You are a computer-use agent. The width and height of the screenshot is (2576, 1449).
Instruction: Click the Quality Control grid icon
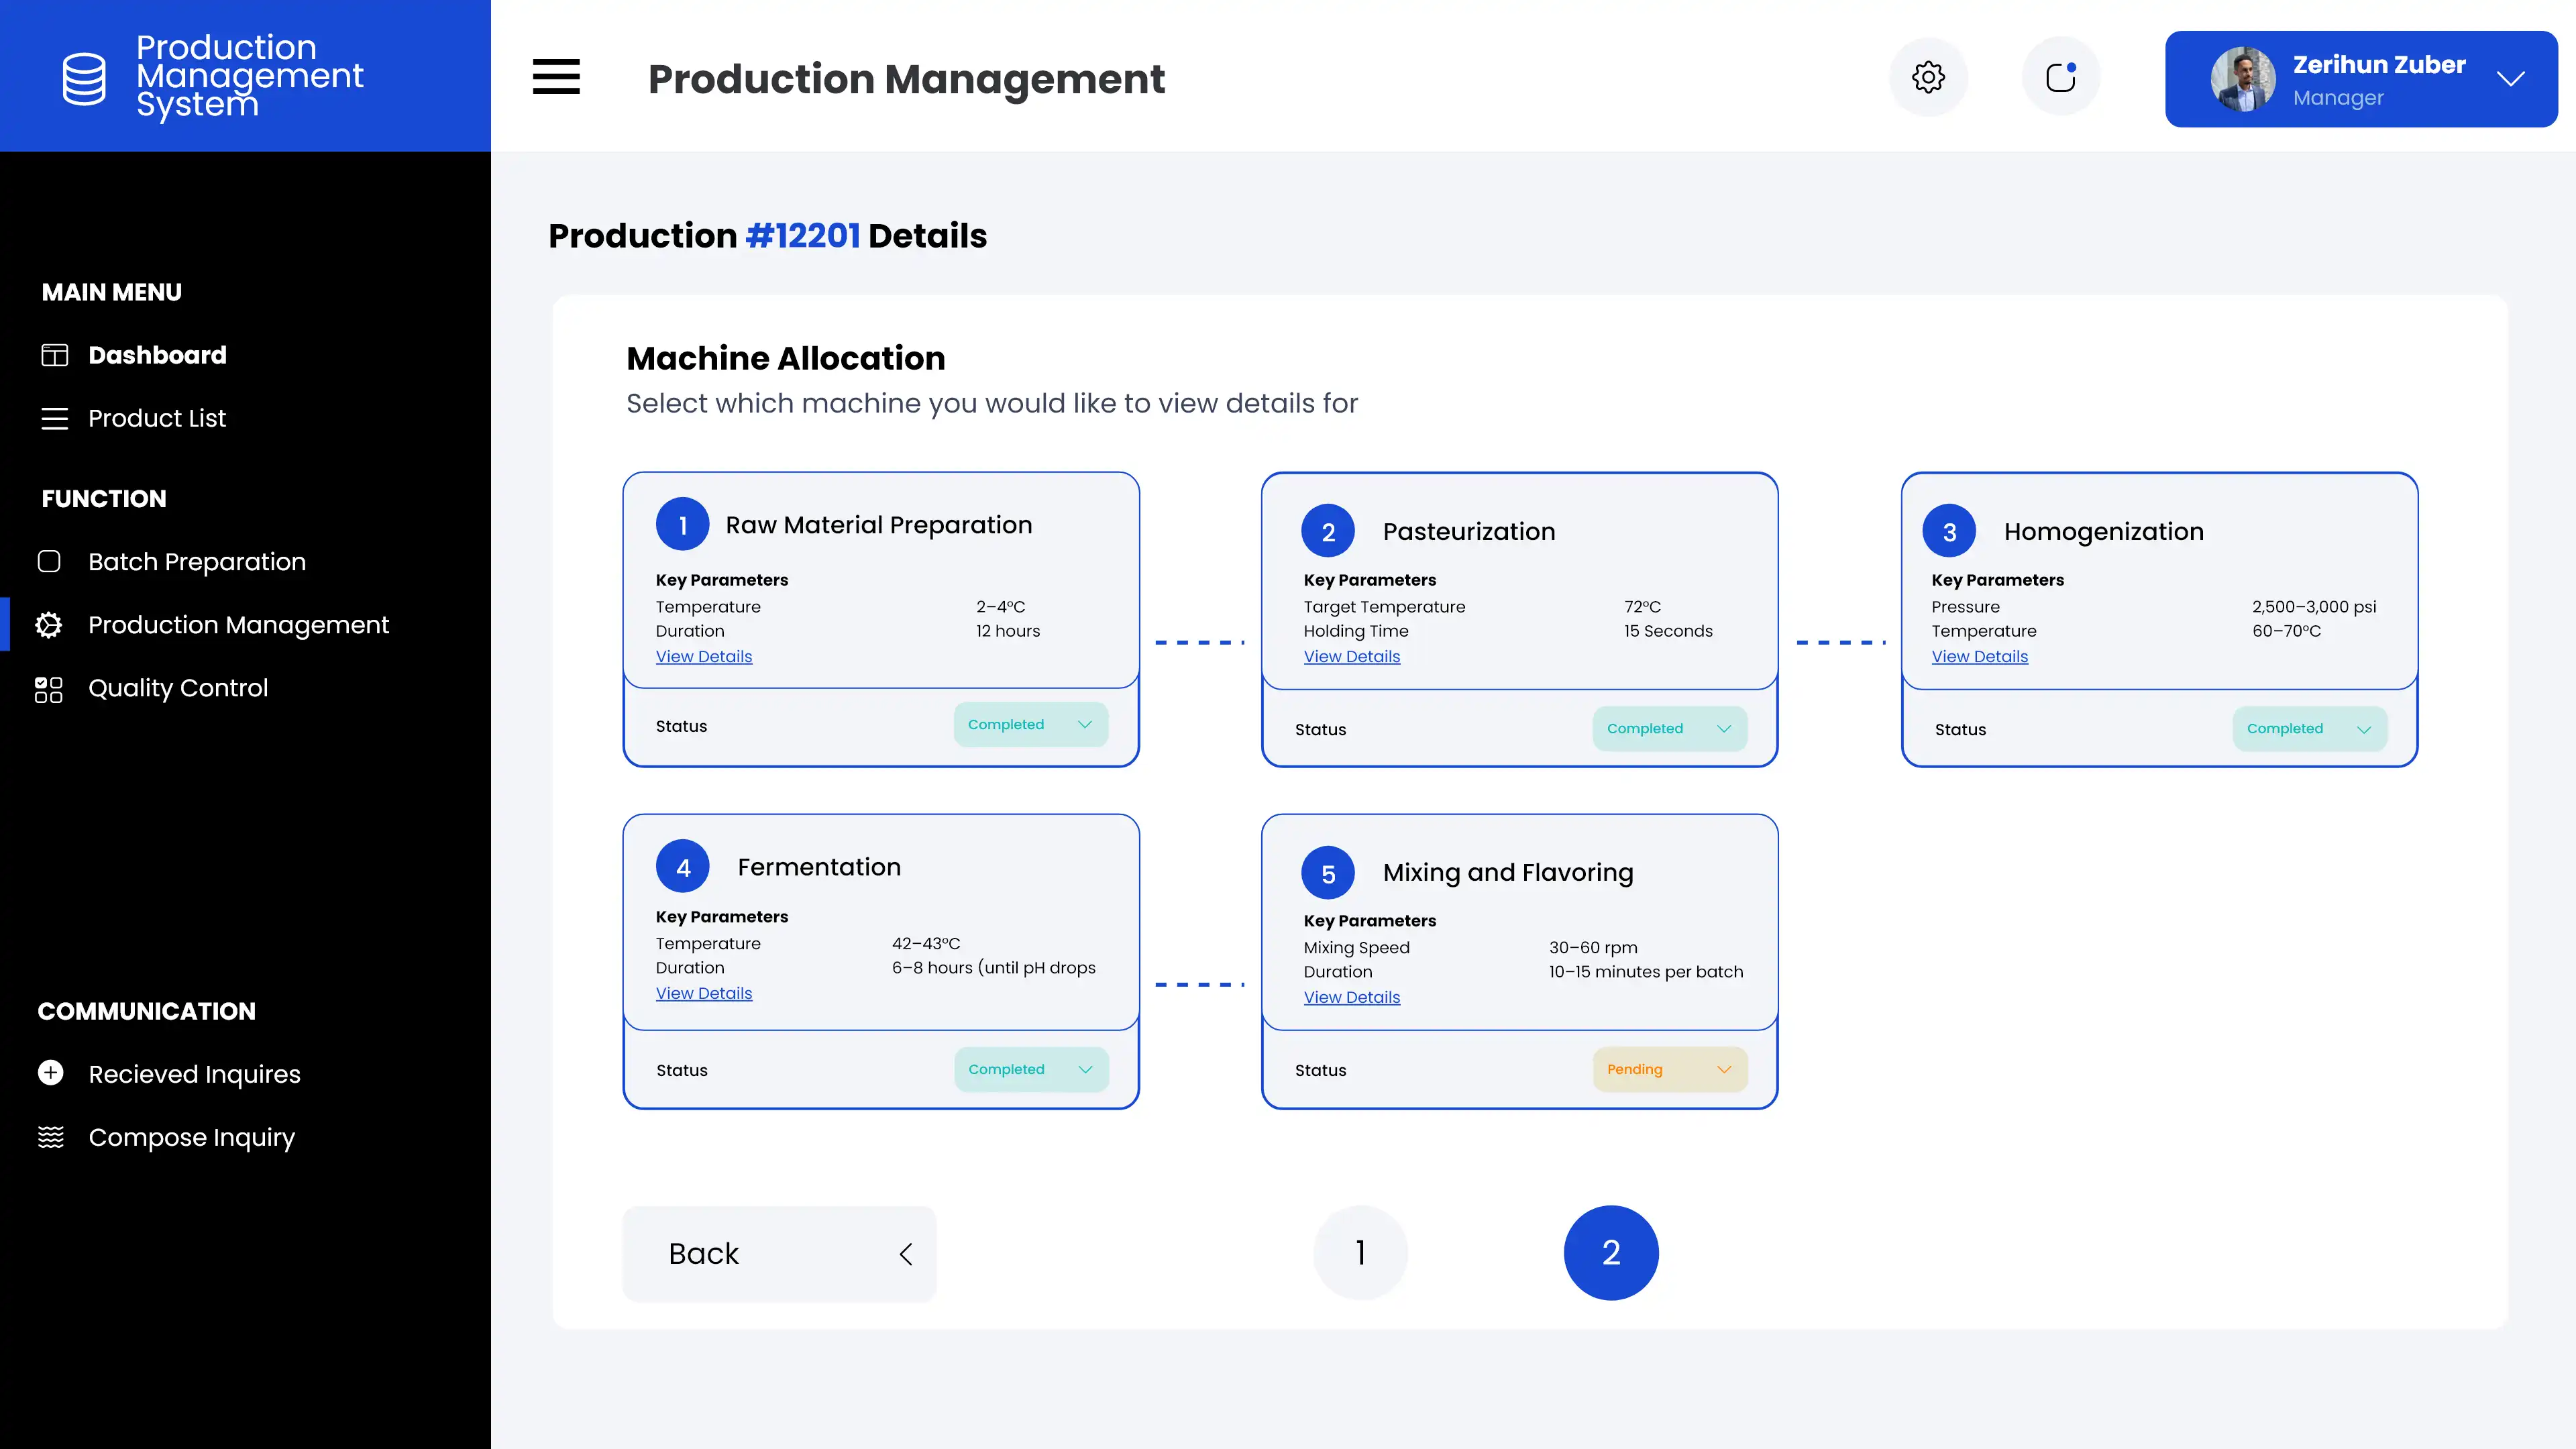49,689
